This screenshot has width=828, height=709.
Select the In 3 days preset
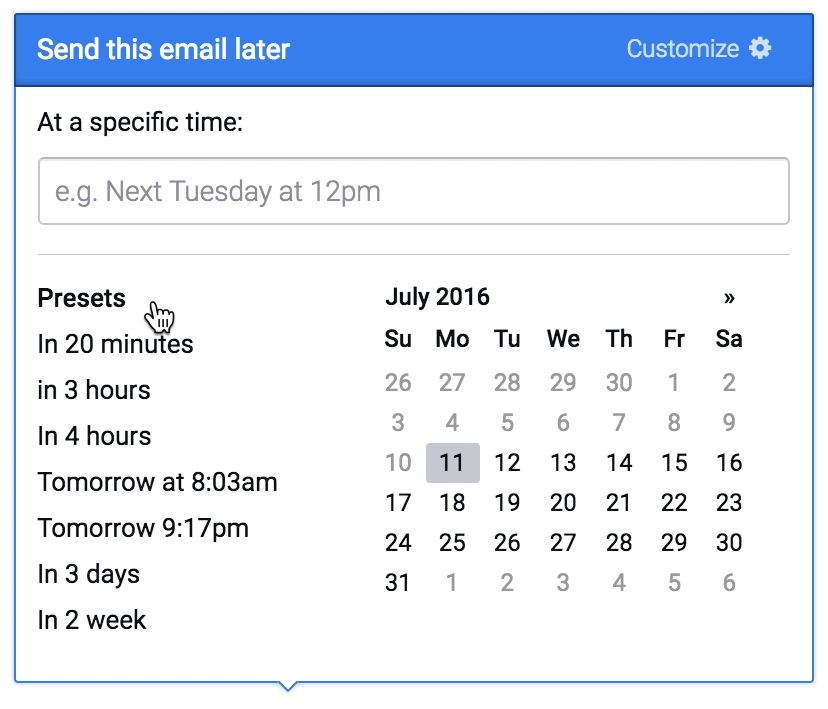(89, 573)
